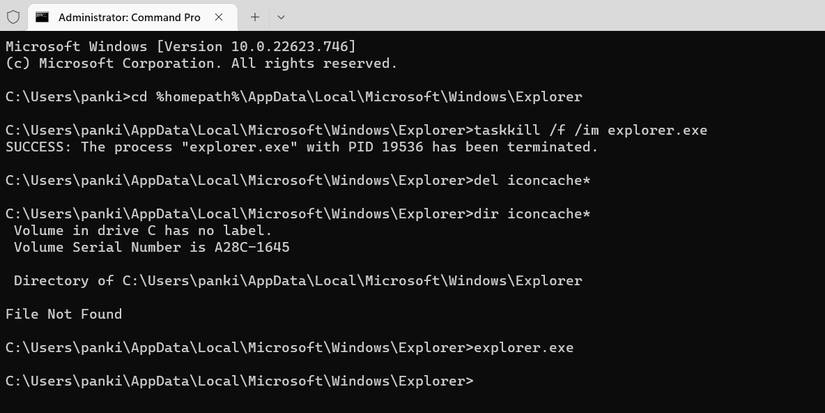Click the administrator shield icon
This screenshot has width=825, height=413.
click(13, 17)
